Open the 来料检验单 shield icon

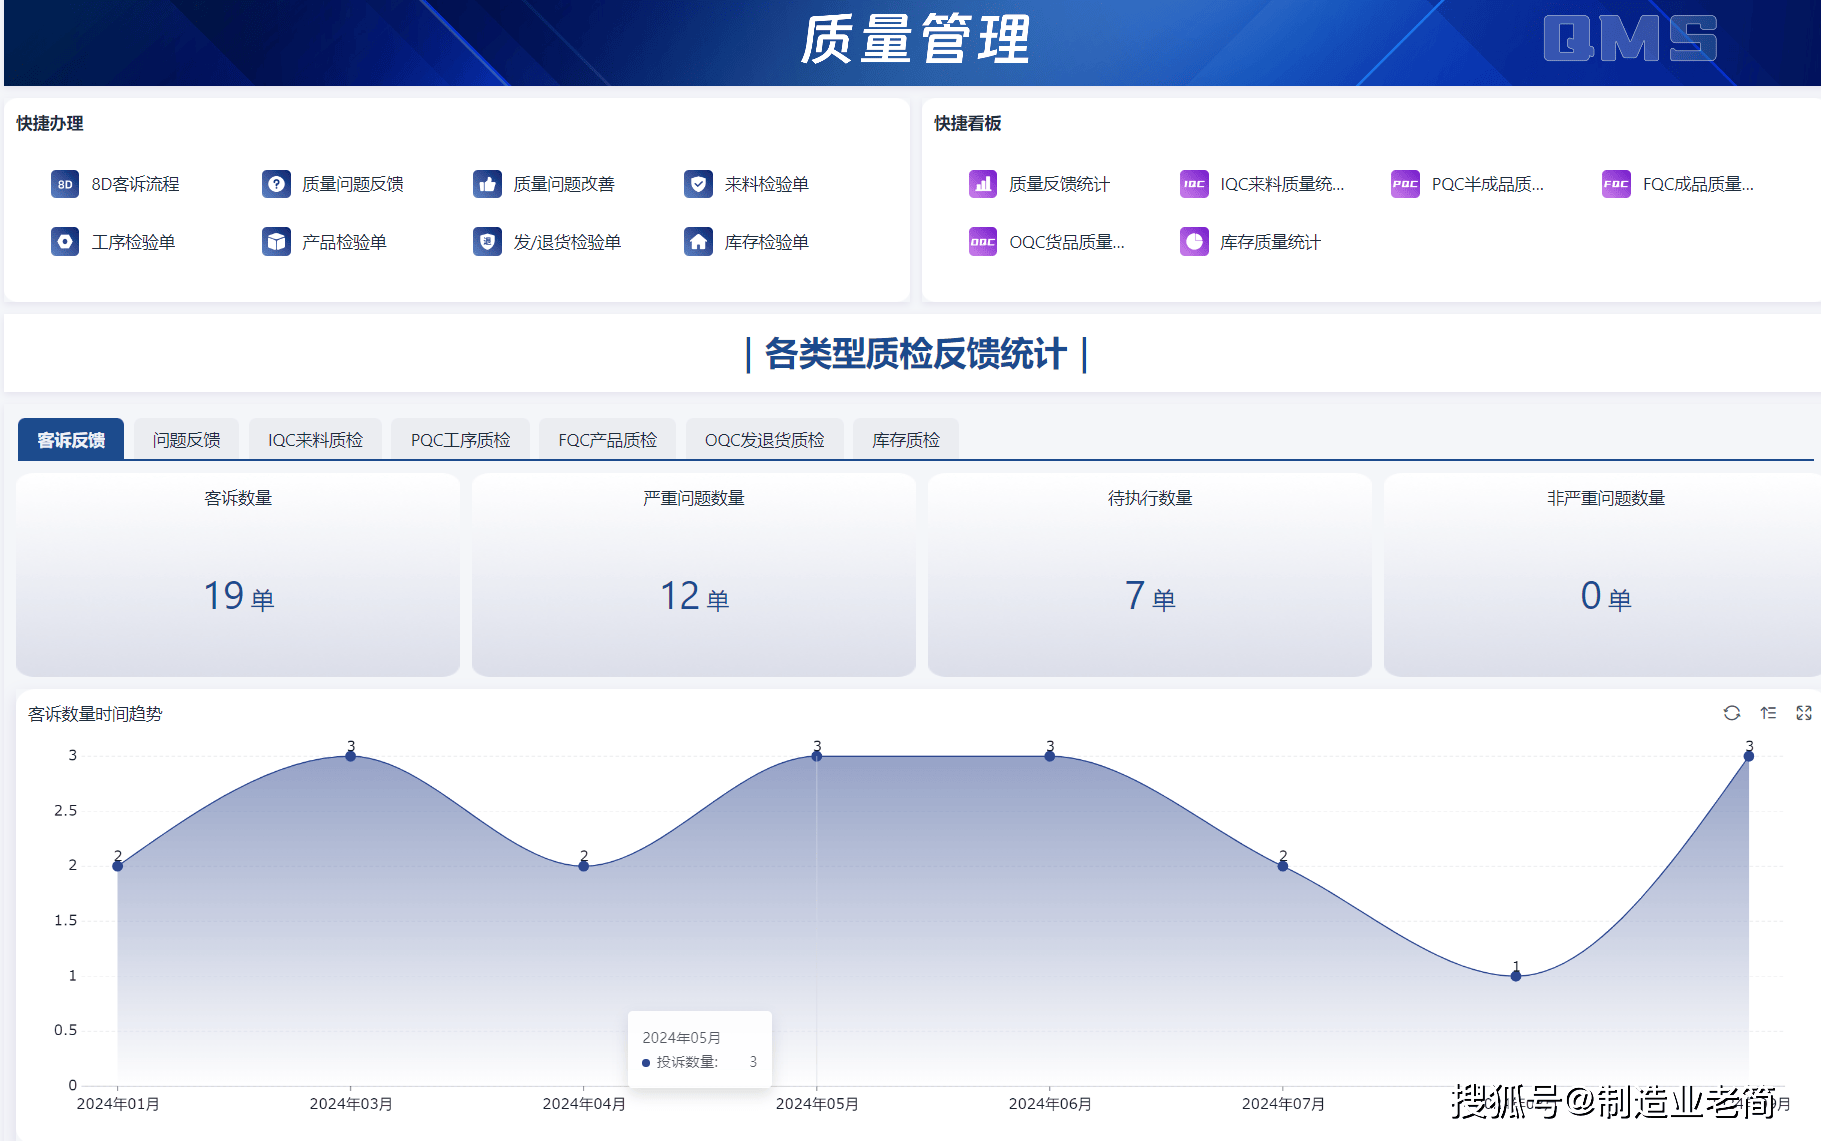697,184
